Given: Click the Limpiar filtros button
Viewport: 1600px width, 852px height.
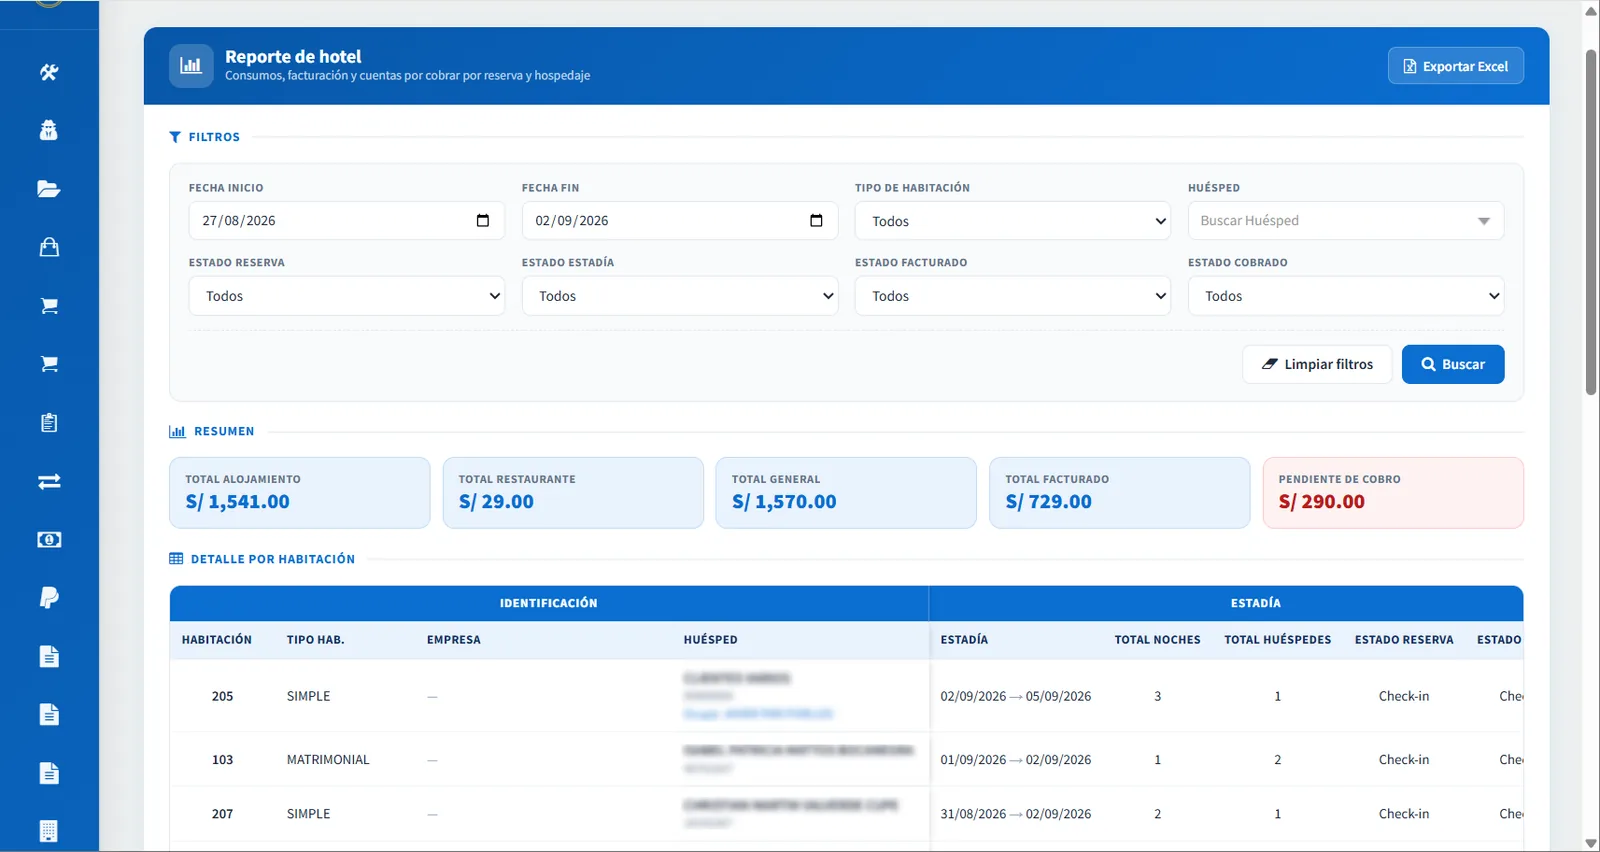Looking at the screenshot, I should (1317, 364).
